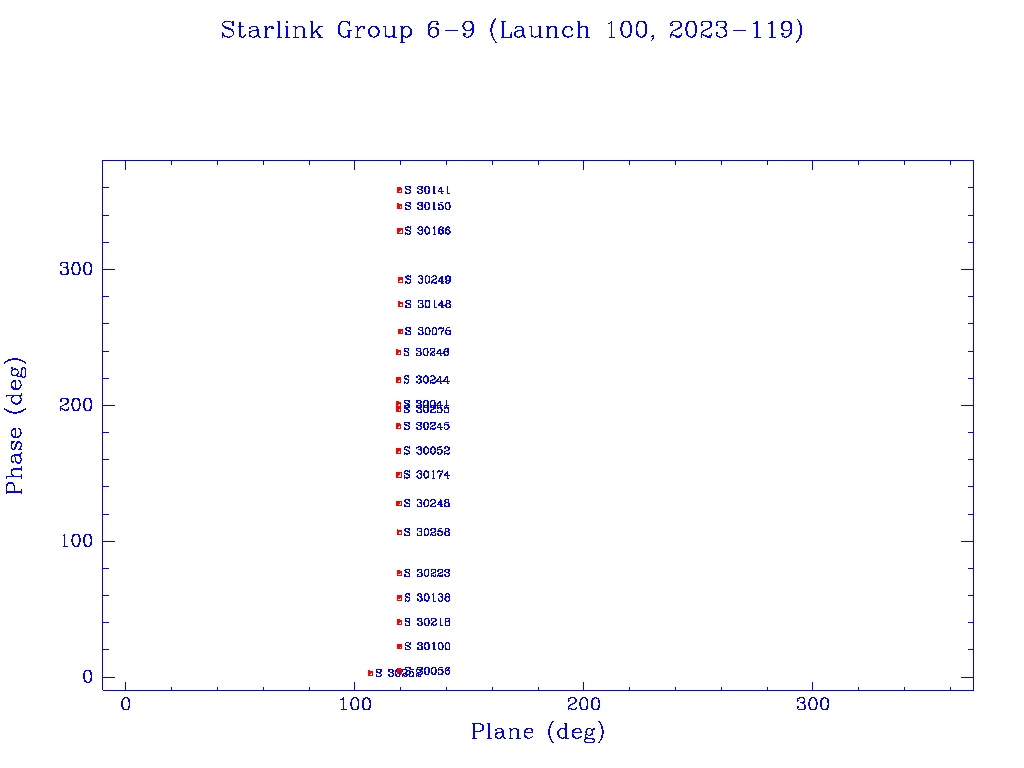This screenshot has height=768, width=1024.
Task: Select the "S 30223" satellite label
Action: pos(426,573)
